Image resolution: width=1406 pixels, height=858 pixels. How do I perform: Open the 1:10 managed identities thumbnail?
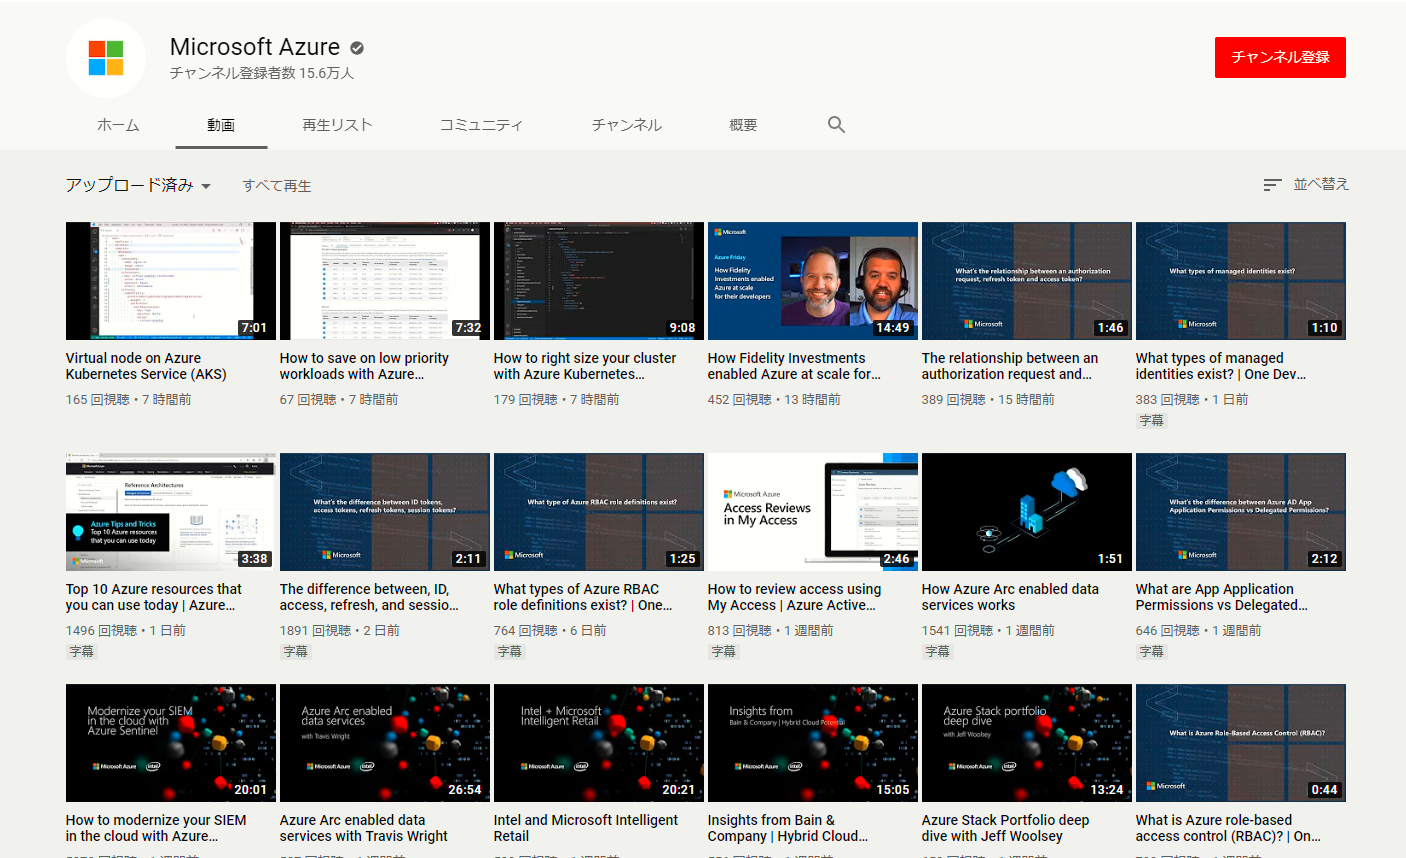pyautogui.click(x=1241, y=281)
